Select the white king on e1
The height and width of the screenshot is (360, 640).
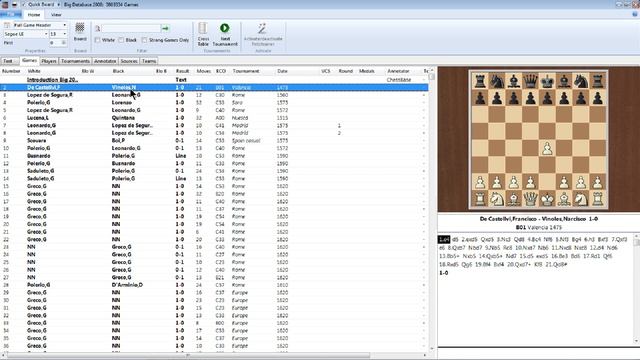(x=547, y=199)
